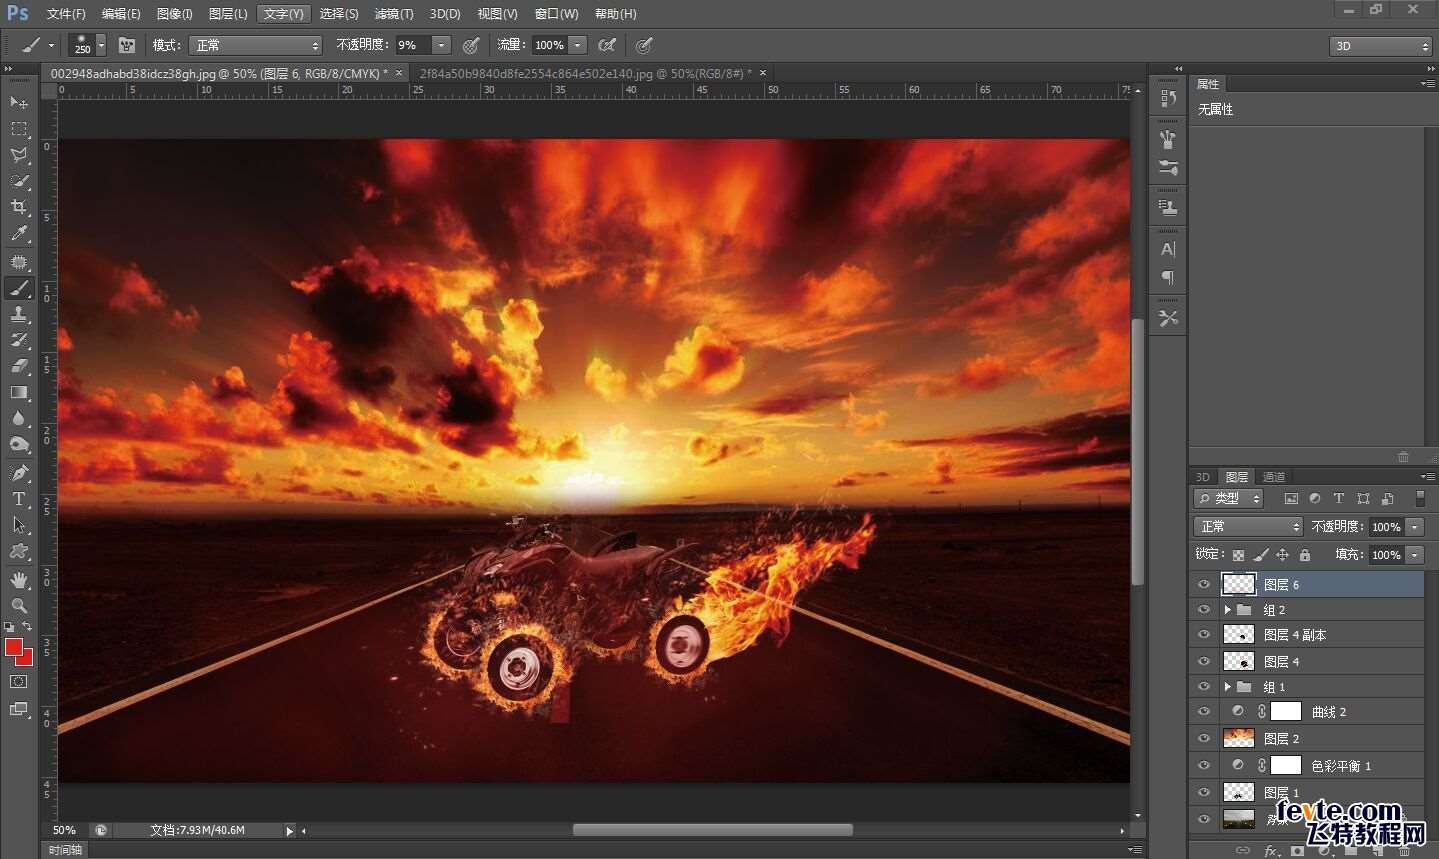Select the Type tool
1439x859 pixels.
tap(19, 499)
